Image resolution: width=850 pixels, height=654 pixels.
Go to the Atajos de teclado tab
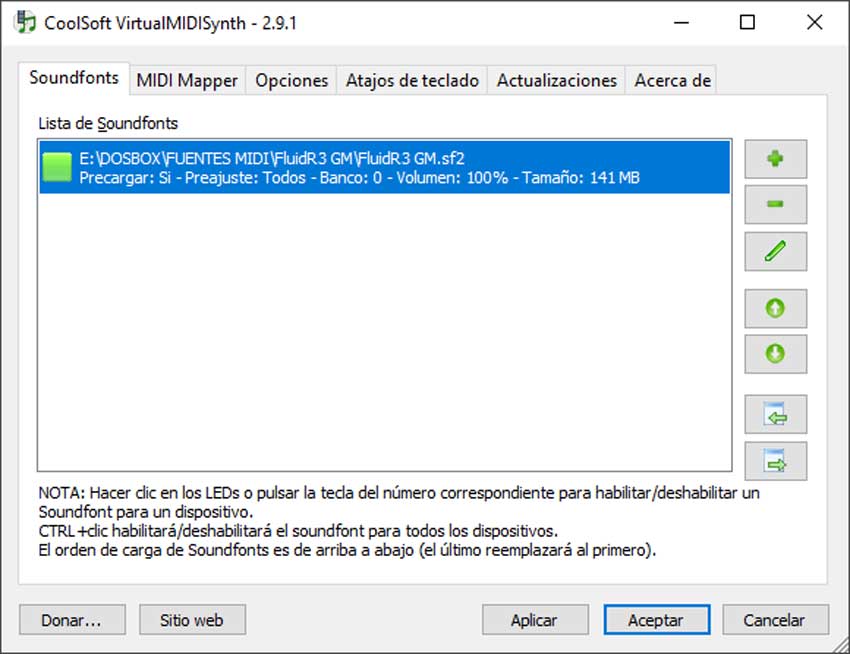pyautogui.click(x=412, y=80)
